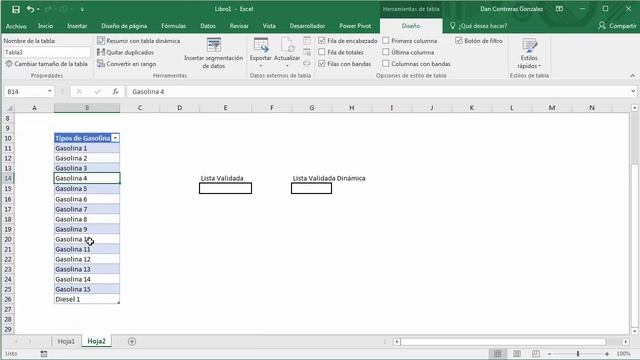
Task: Switch to the Hoja1 sheet tab
Action: point(66,341)
